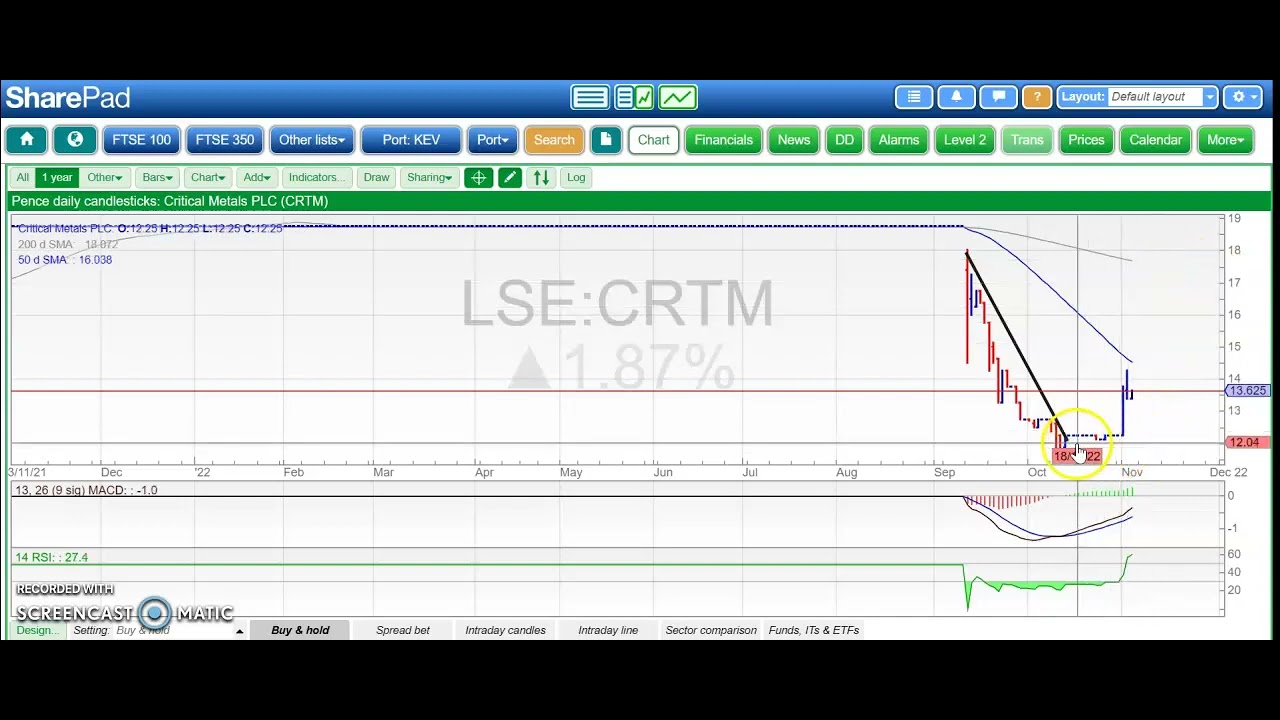Click the 200 d SMA legend label
The width and height of the screenshot is (1280, 720).
[x=68, y=245]
